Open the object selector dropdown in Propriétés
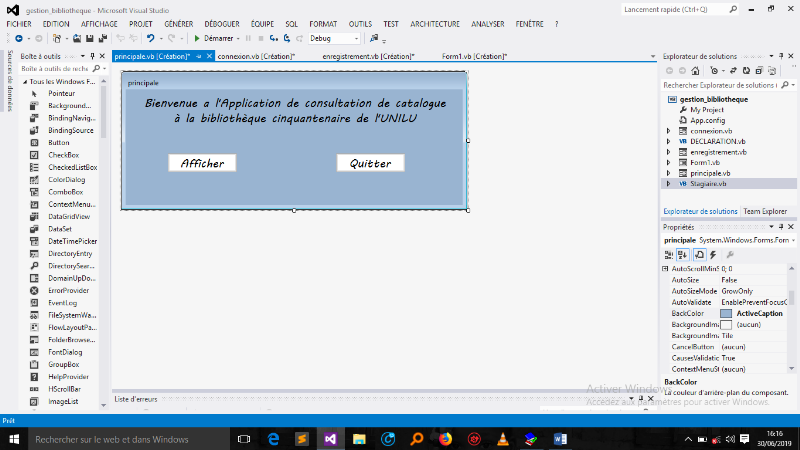800x450 pixels. (x=793, y=240)
